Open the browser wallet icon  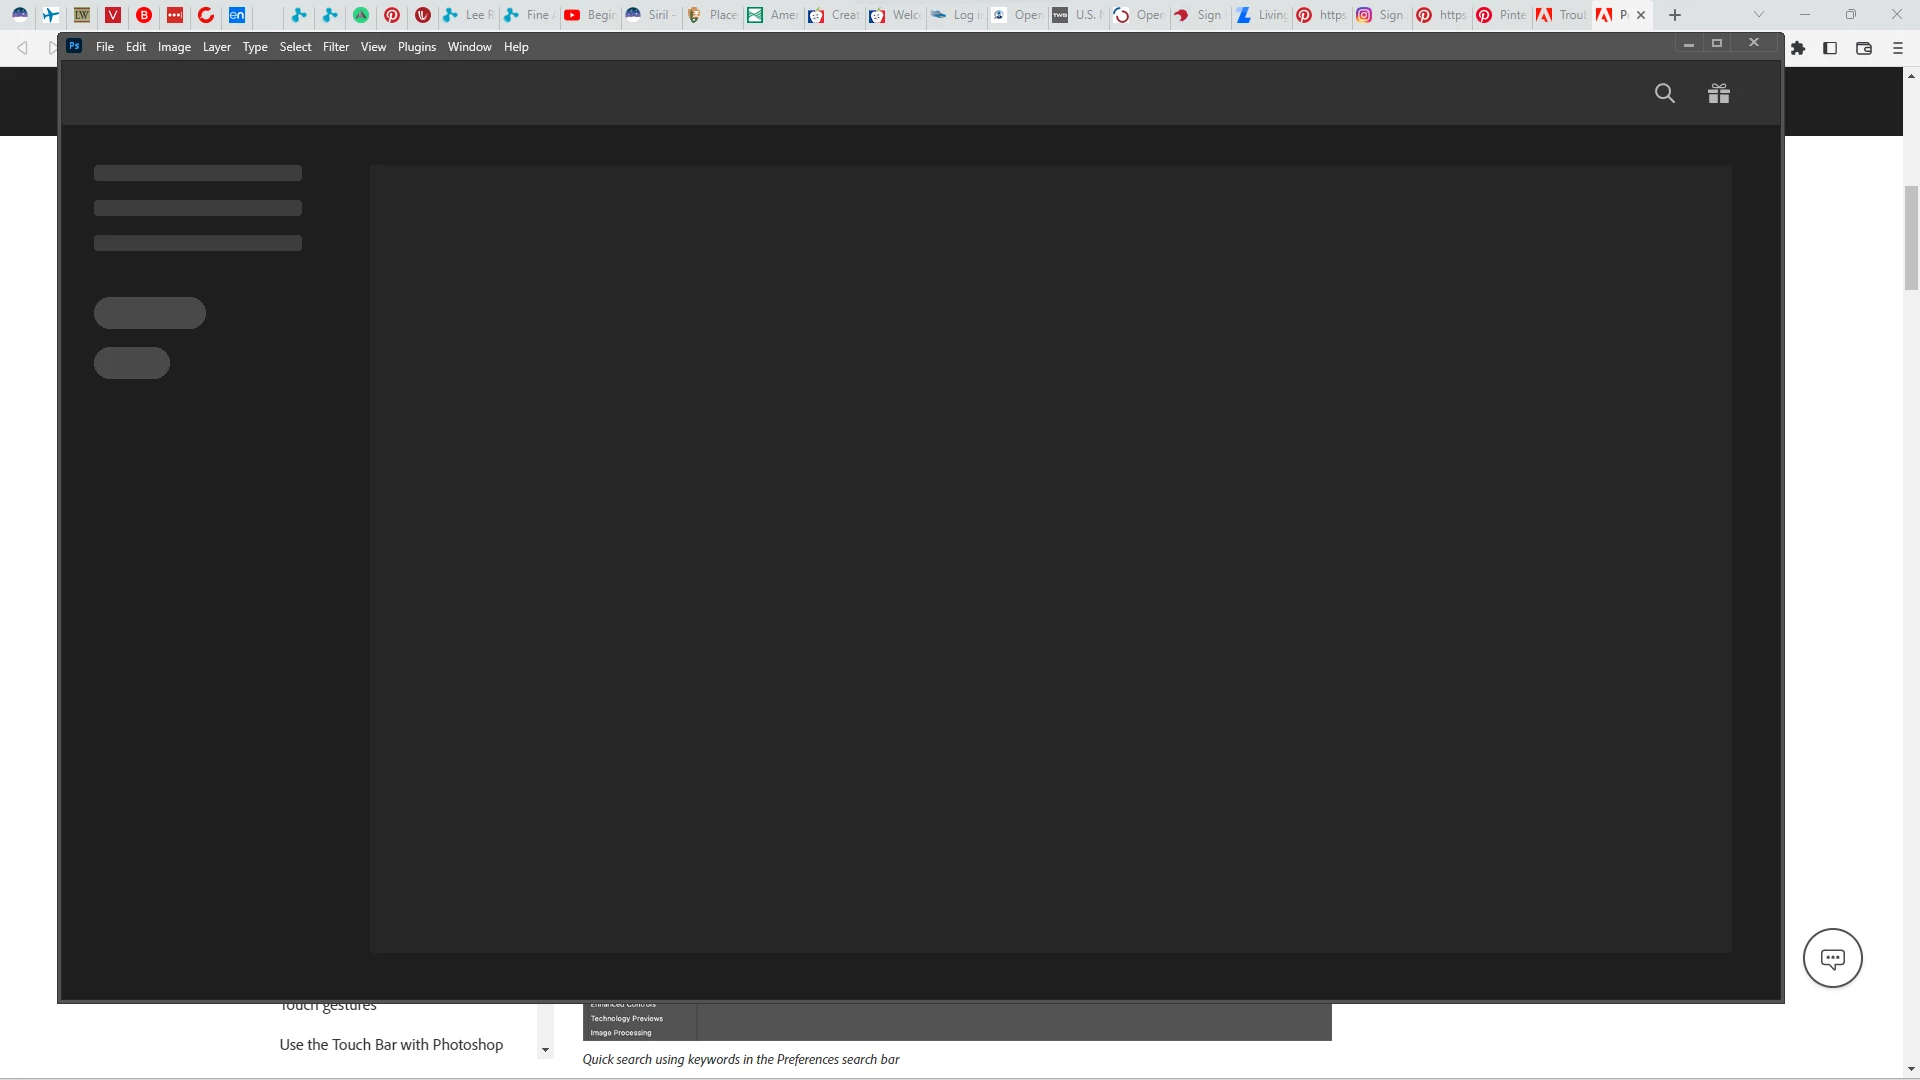tap(1864, 48)
